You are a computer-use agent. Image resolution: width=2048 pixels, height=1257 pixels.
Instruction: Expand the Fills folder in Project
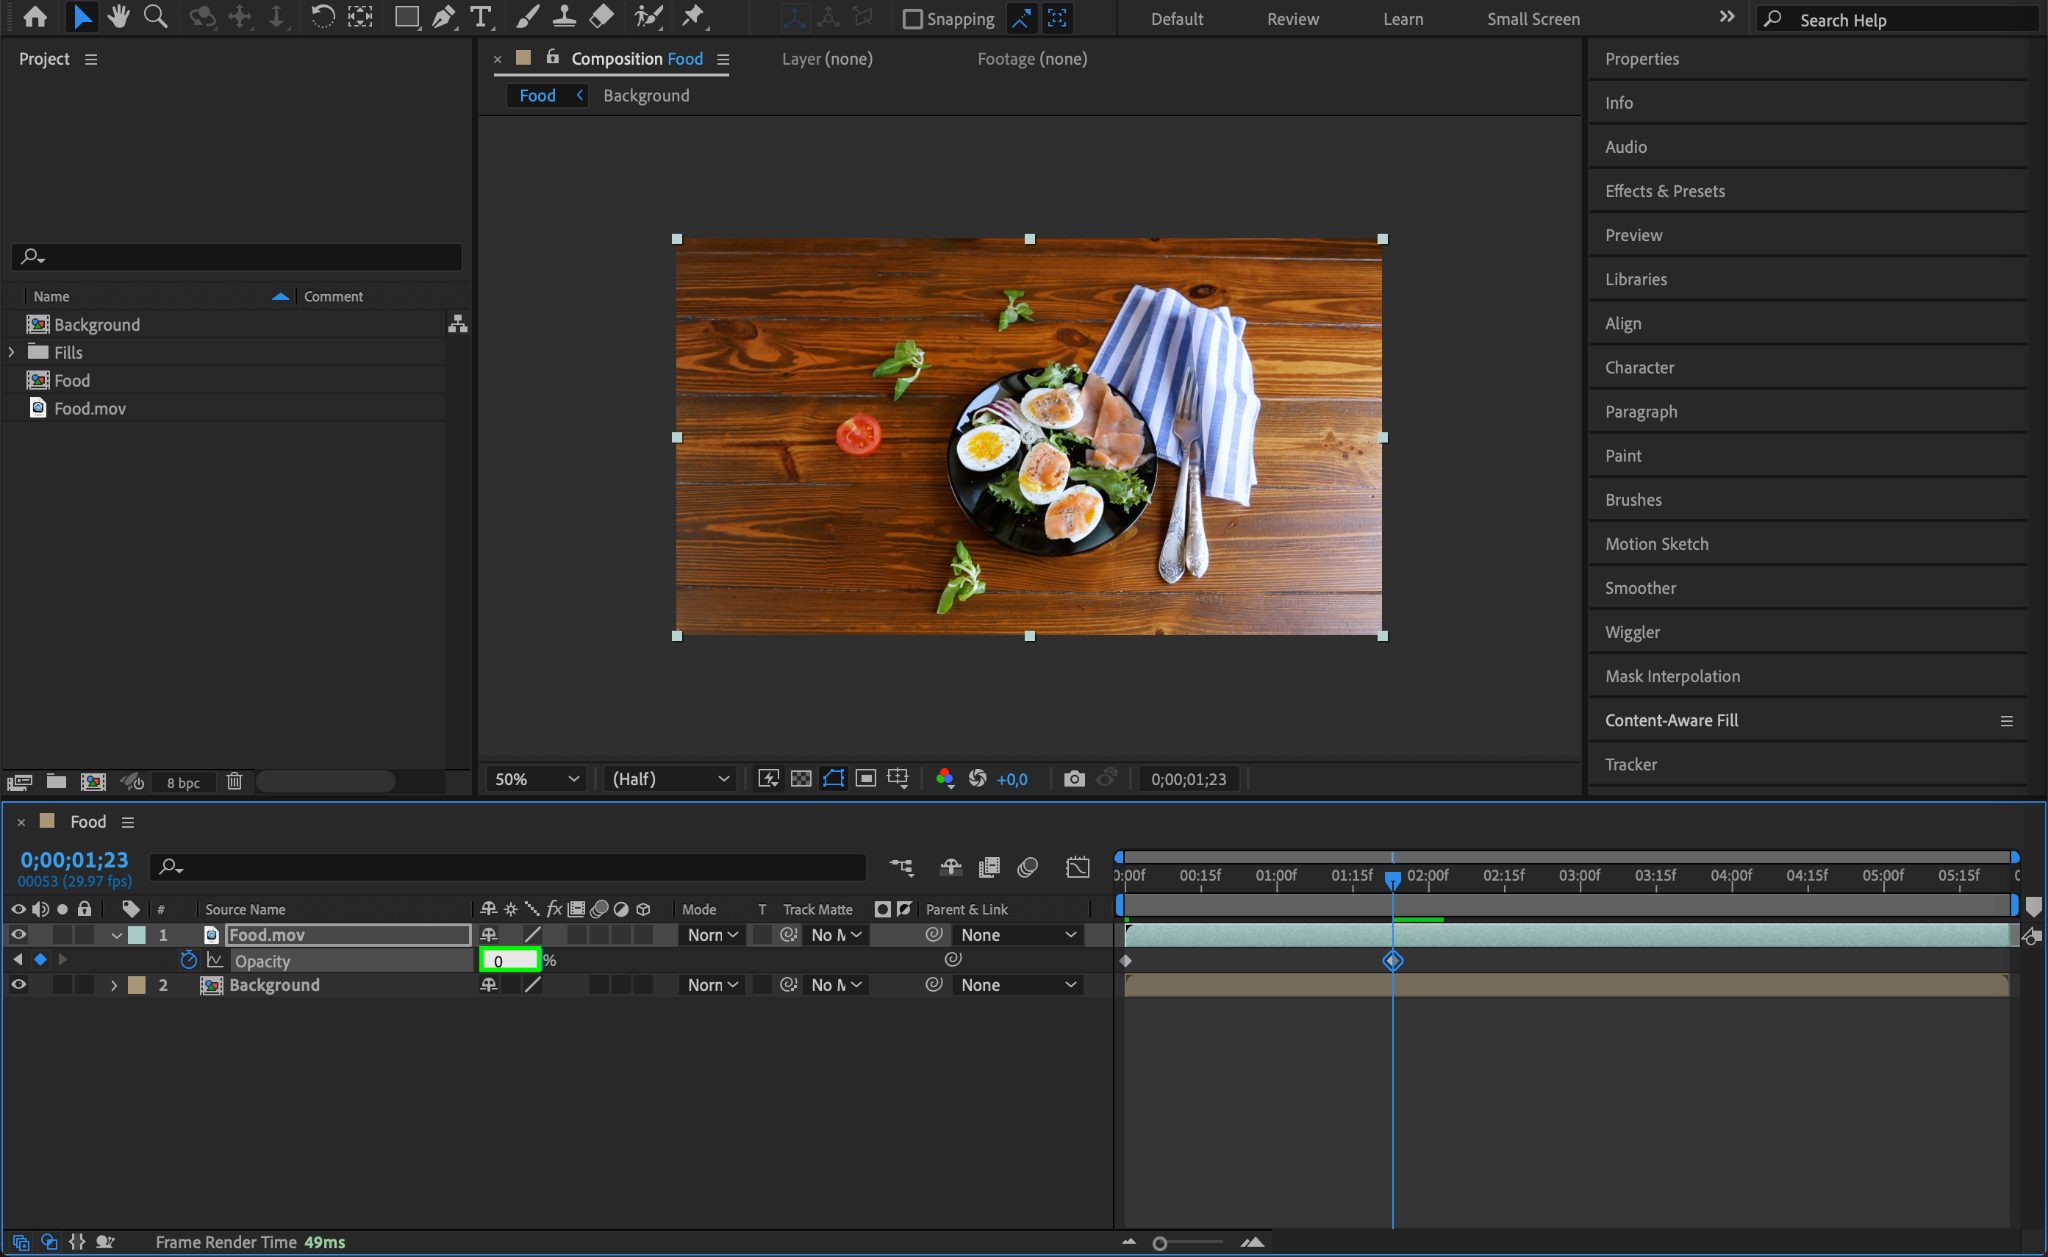[12, 352]
